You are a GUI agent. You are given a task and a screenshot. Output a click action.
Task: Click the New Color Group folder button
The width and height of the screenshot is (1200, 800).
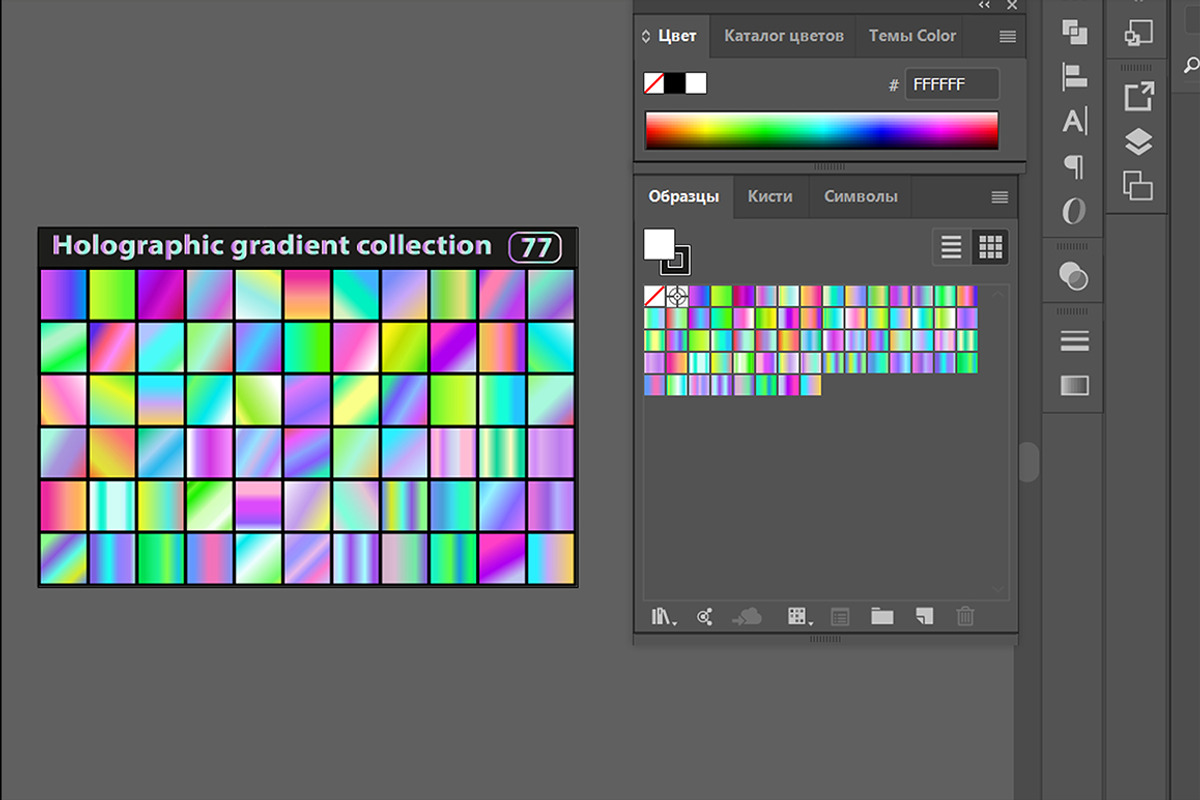pyautogui.click(x=881, y=617)
